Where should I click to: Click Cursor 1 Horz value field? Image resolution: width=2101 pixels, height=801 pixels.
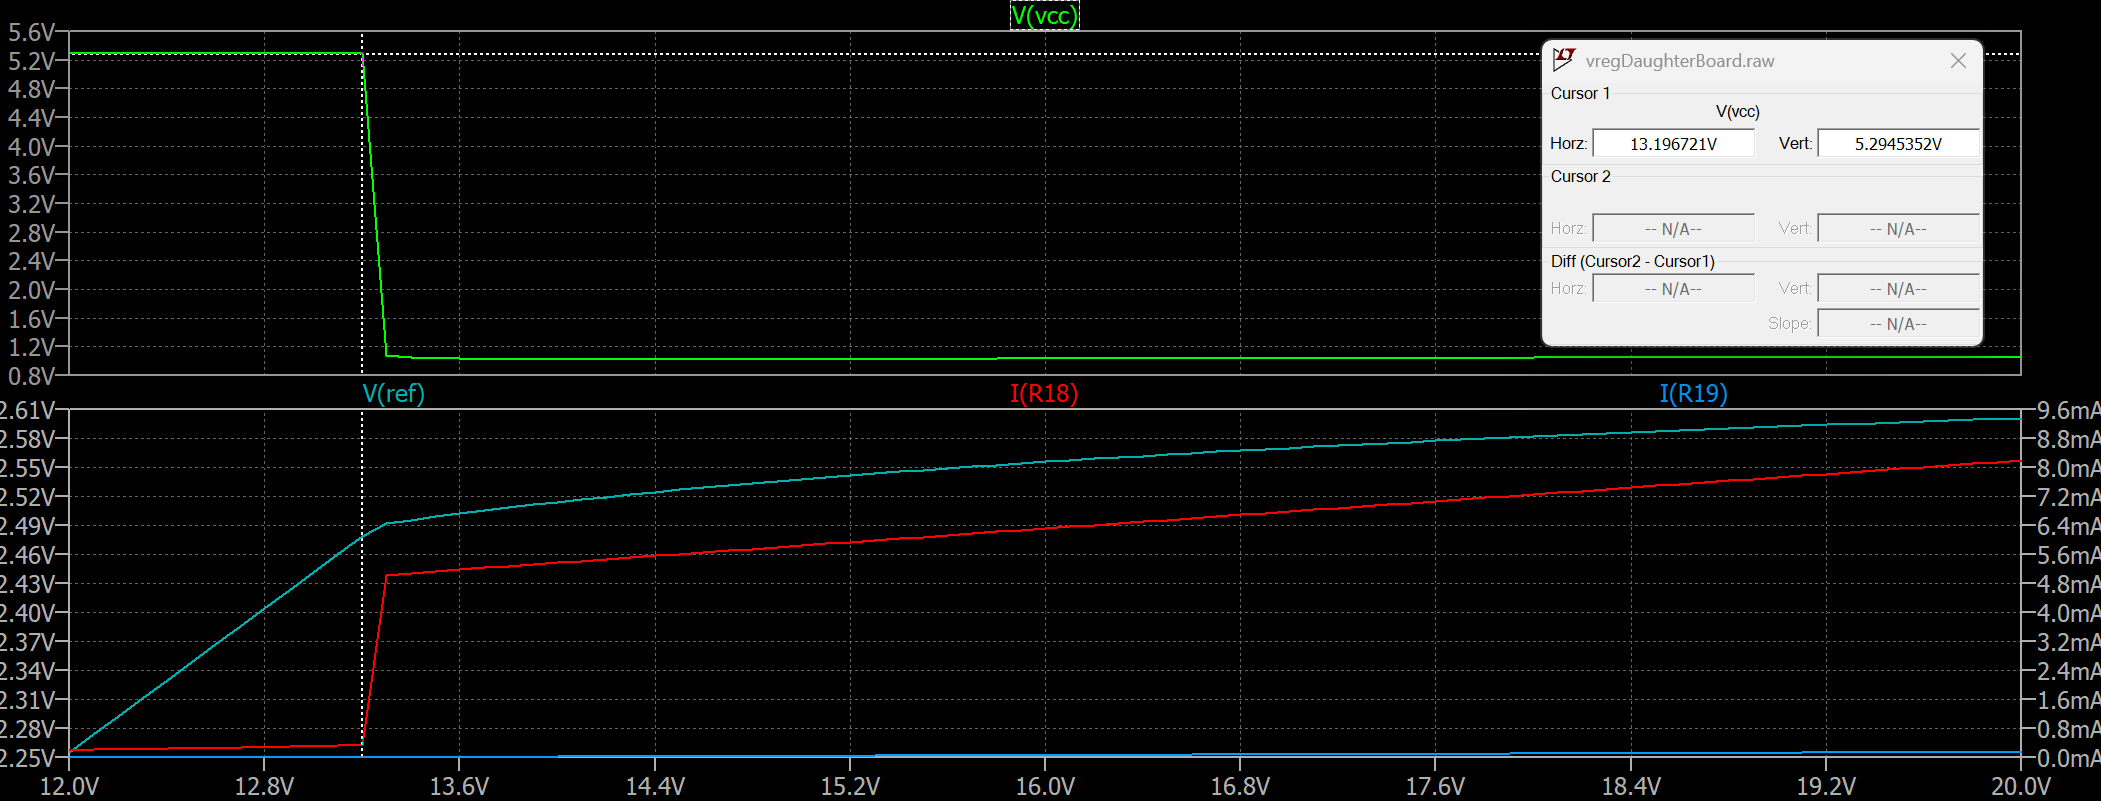1673,143
